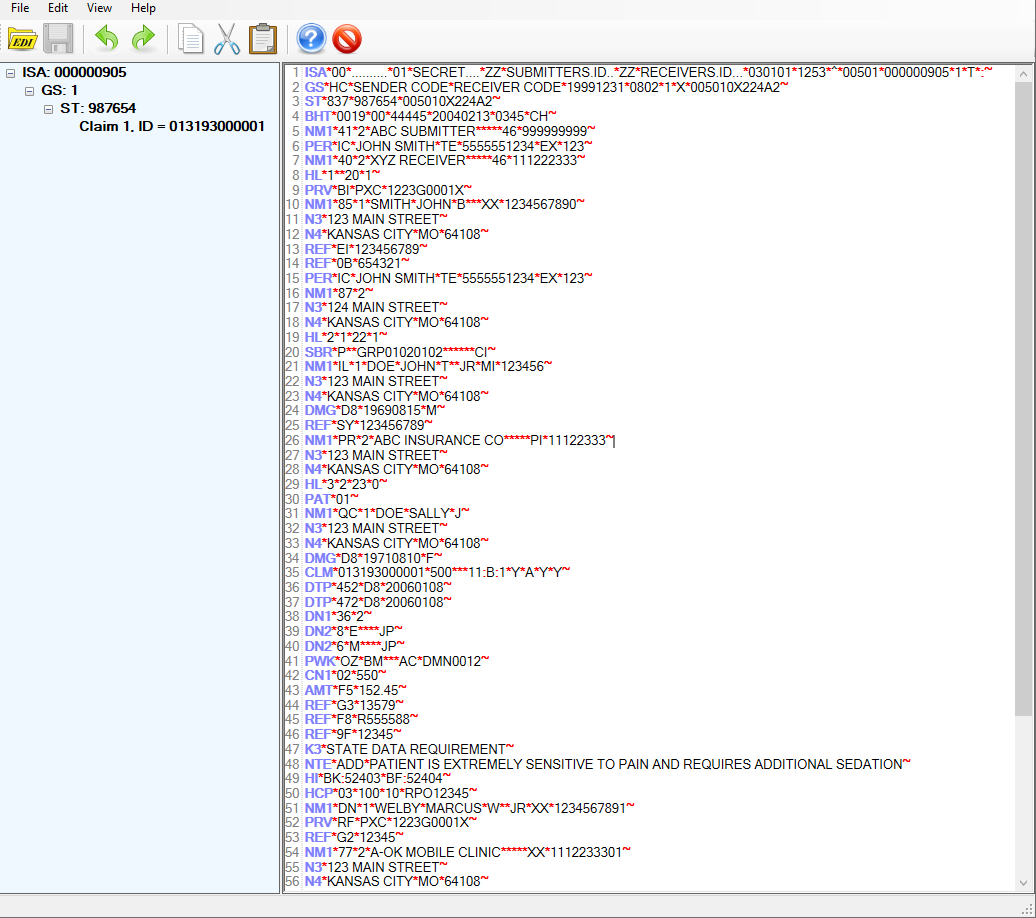Click the HL*2*1*22*1 line
1036x918 pixels.
click(346, 337)
